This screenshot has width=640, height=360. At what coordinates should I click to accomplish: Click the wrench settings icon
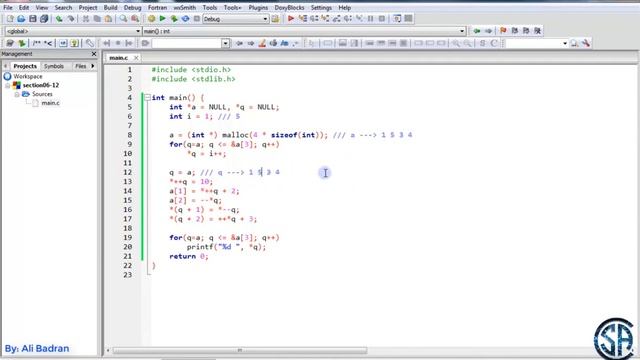pos(586,43)
